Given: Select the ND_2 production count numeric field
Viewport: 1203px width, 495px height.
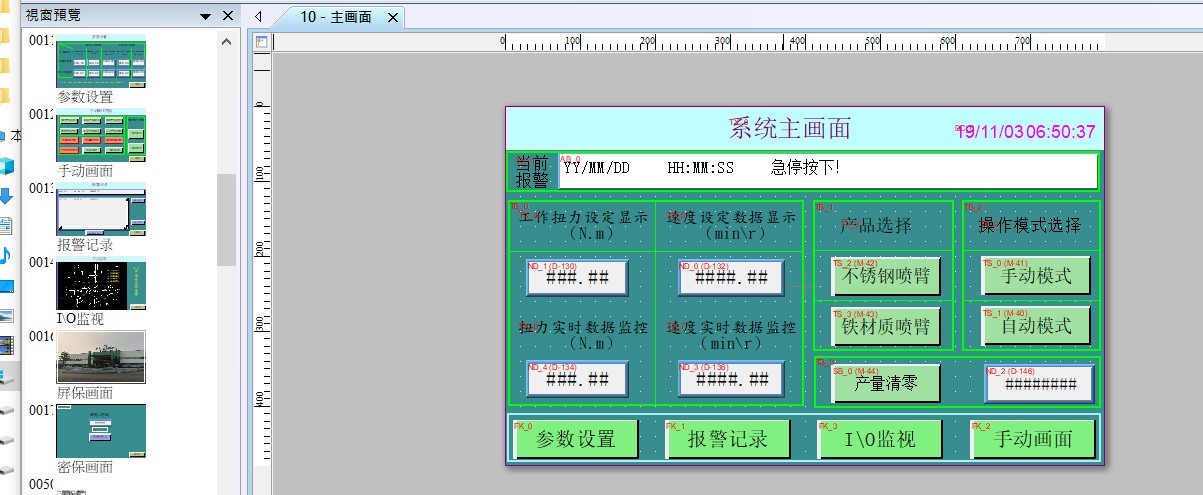Looking at the screenshot, I should point(1038,384).
